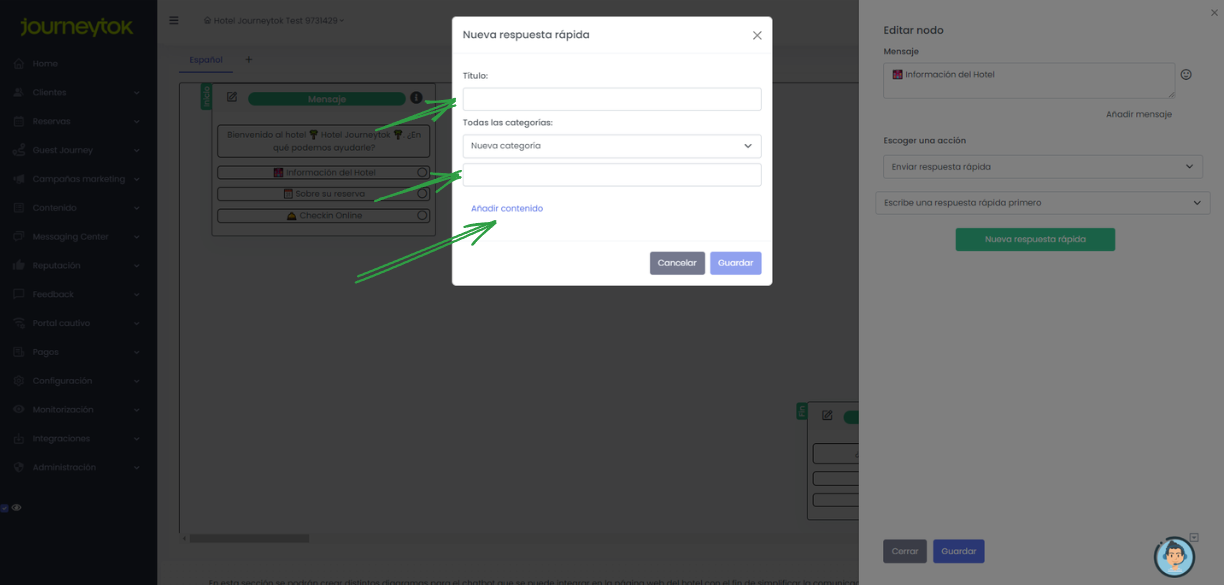
Task: Click the Añadir contenido link
Action: (507, 209)
